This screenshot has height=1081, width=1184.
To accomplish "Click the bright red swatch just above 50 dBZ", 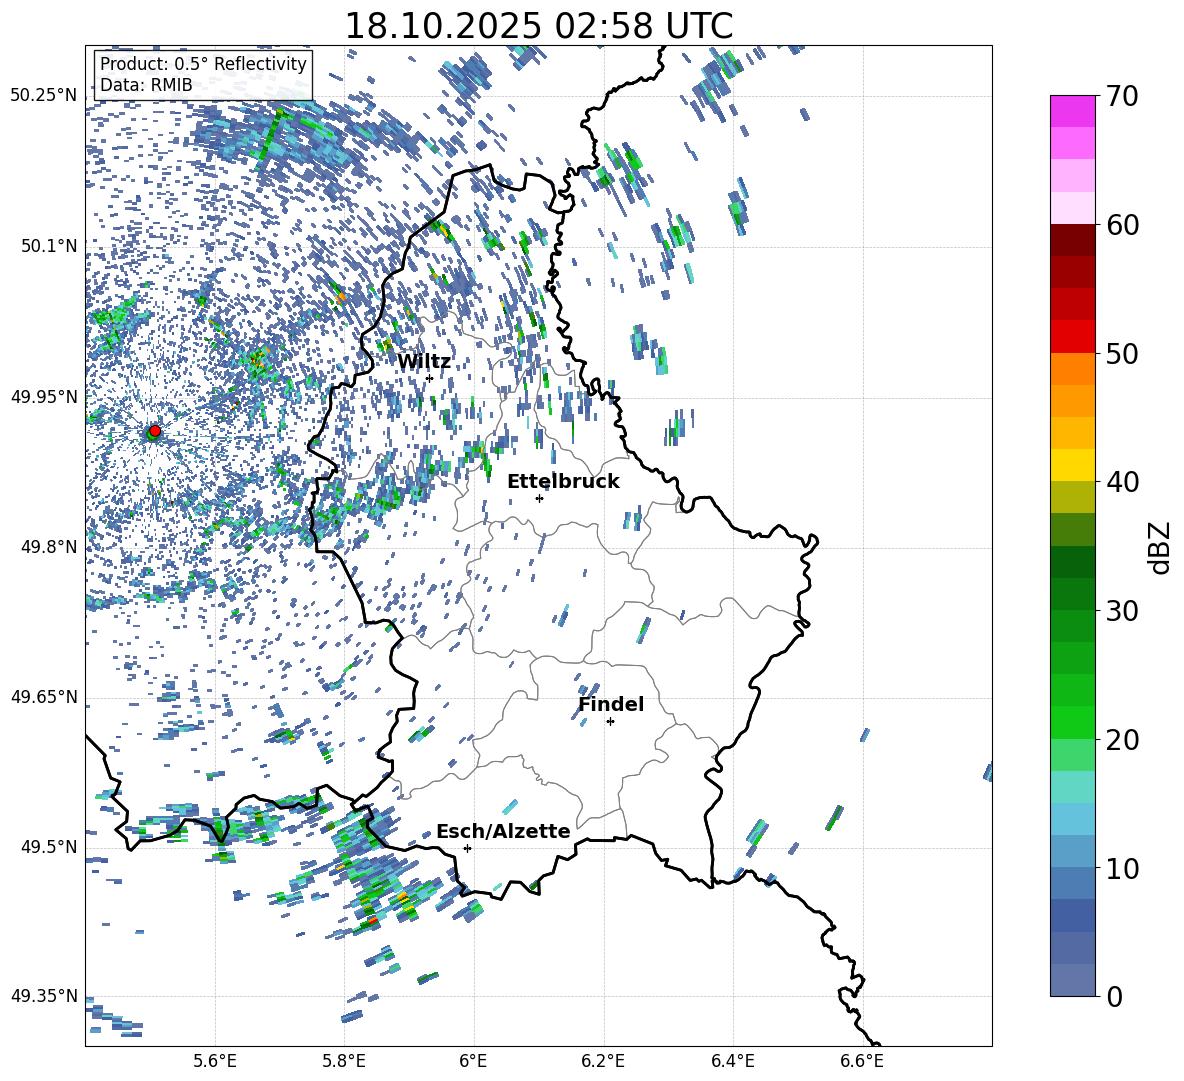I will tap(1072, 336).
